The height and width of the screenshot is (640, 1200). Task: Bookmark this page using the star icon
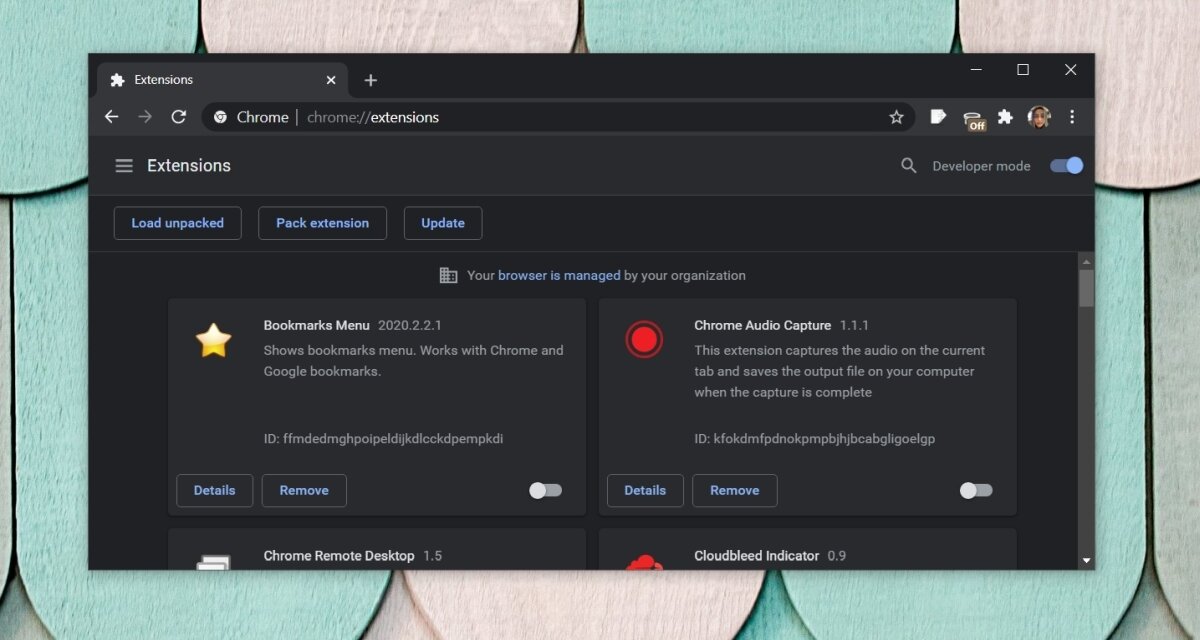pyautogui.click(x=896, y=117)
